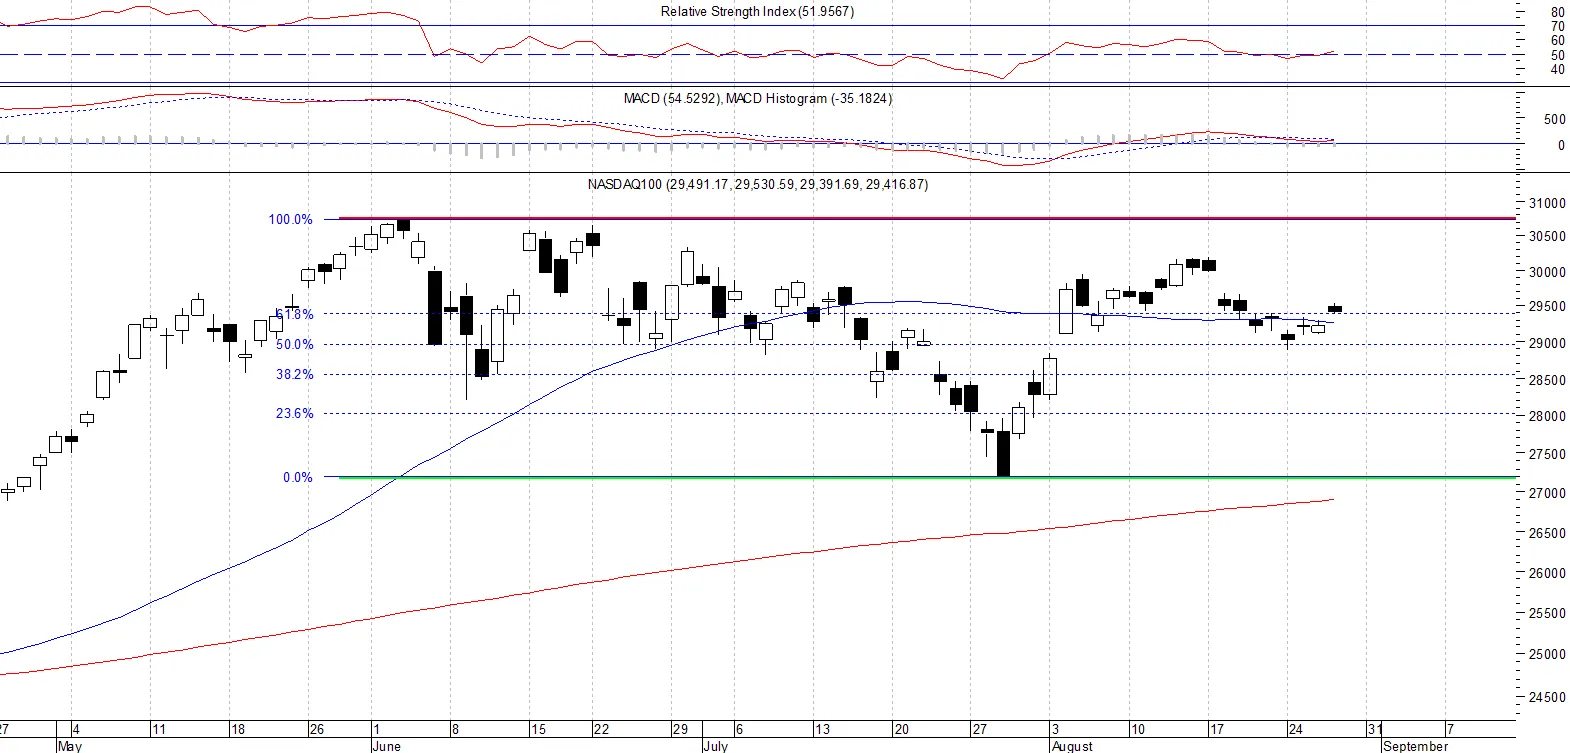This screenshot has height=753, width=1570.
Task: Click the 61.8% Fibonacci retracement label
Action: 295,314
